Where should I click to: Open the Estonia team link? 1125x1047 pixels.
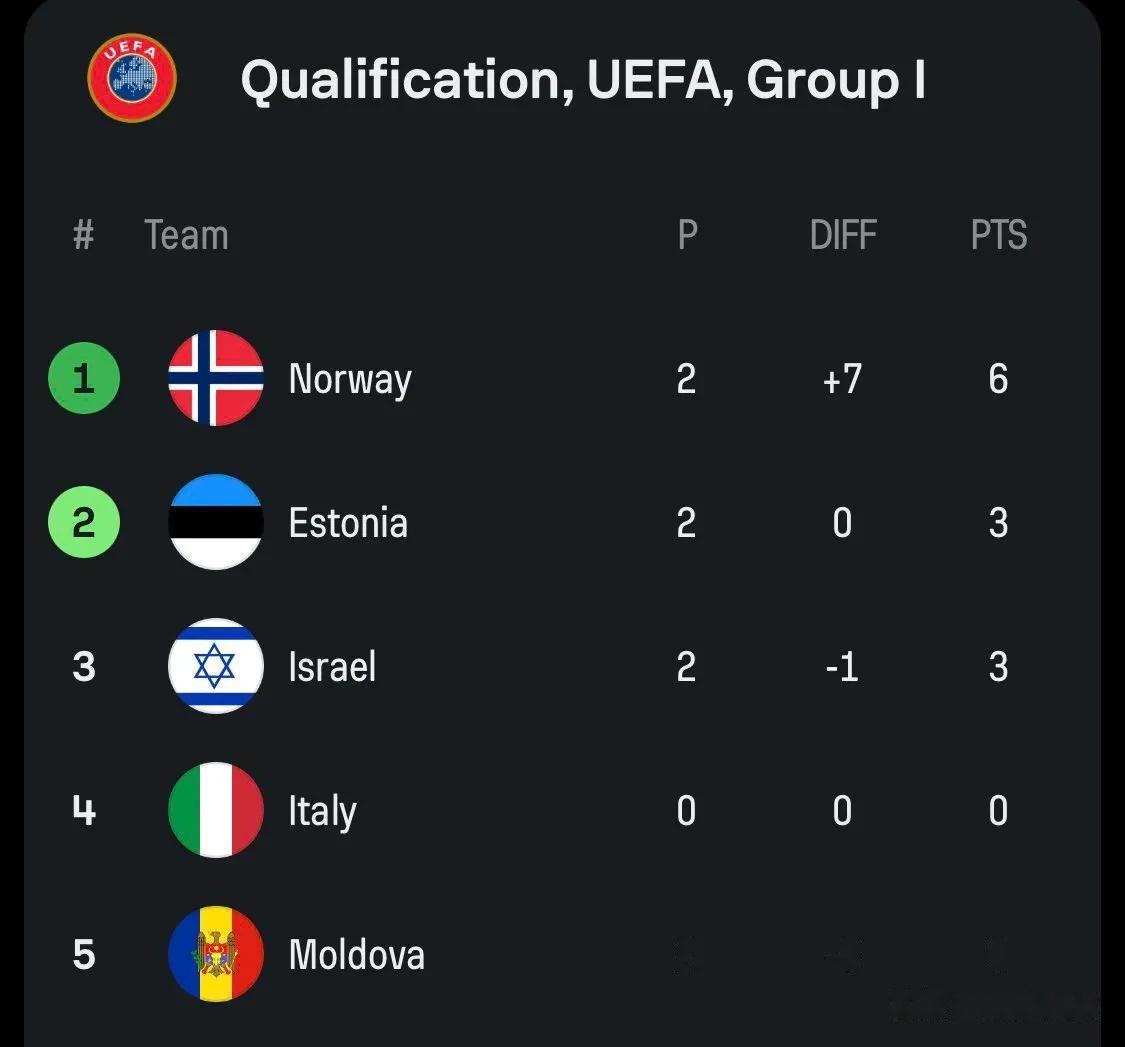click(x=348, y=523)
